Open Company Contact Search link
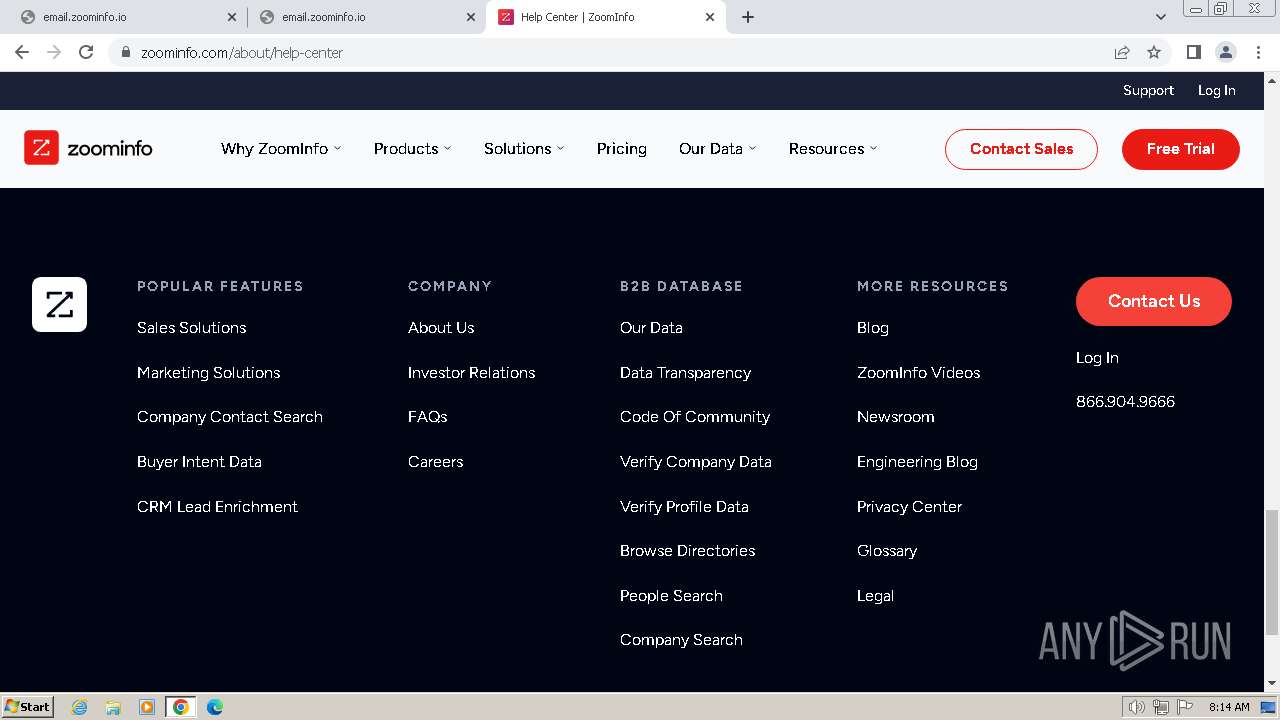This screenshot has width=1280, height=720. [x=230, y=417]
